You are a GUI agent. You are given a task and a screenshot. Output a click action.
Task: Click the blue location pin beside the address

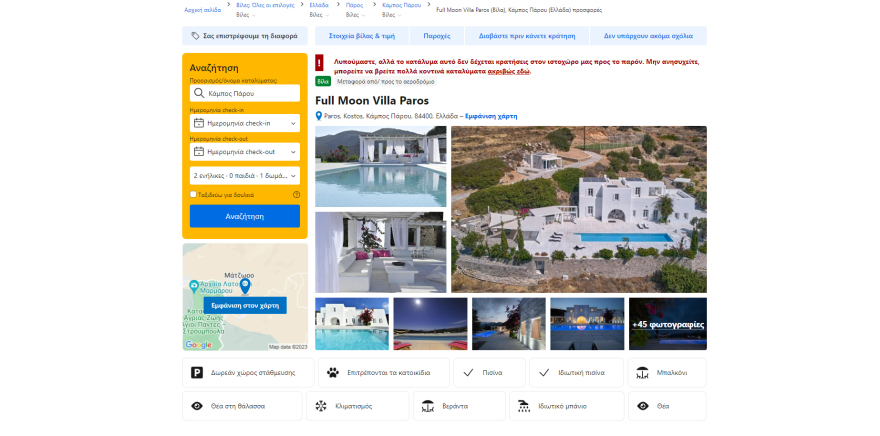[x=319, y=116]
